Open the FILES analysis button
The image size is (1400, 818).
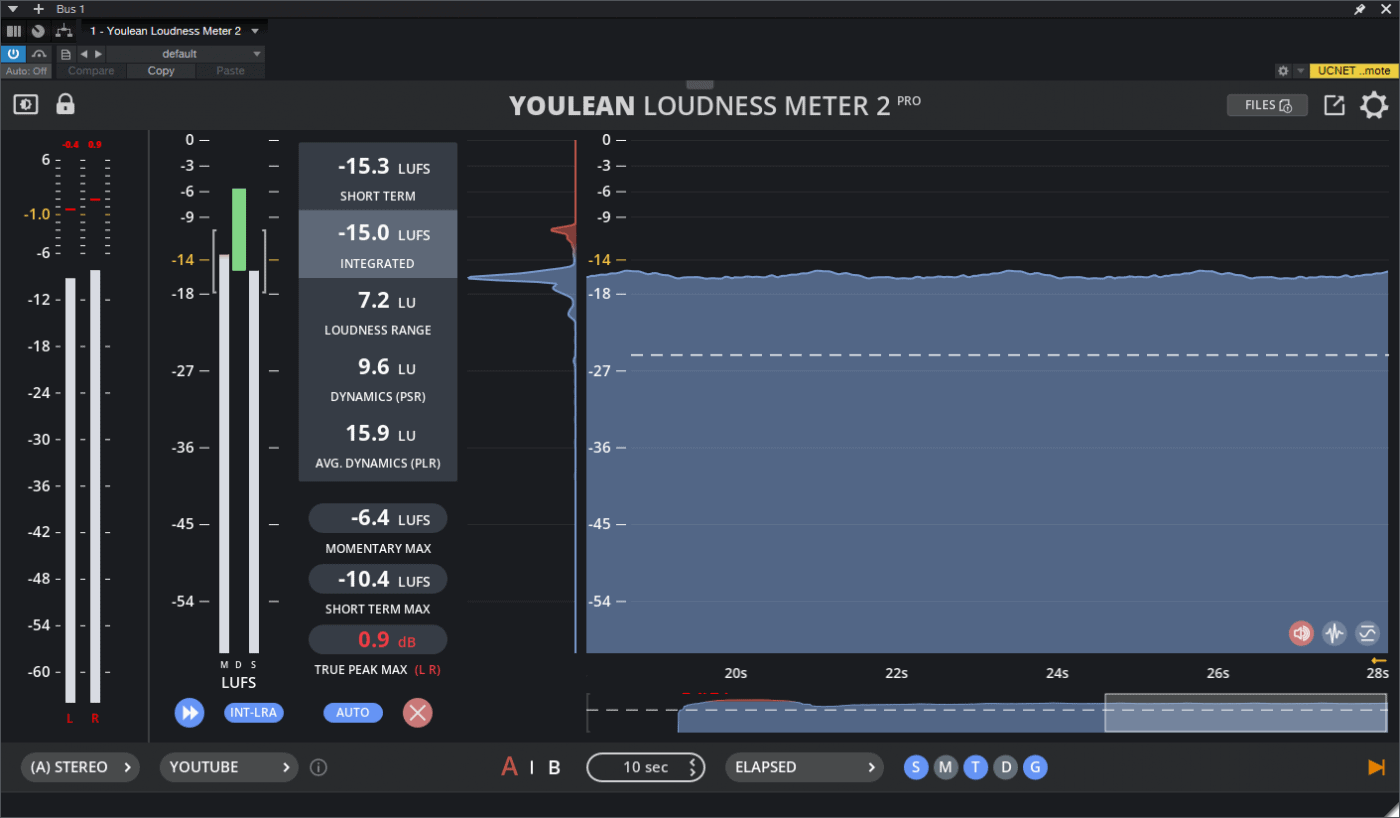pos(1267,105)
